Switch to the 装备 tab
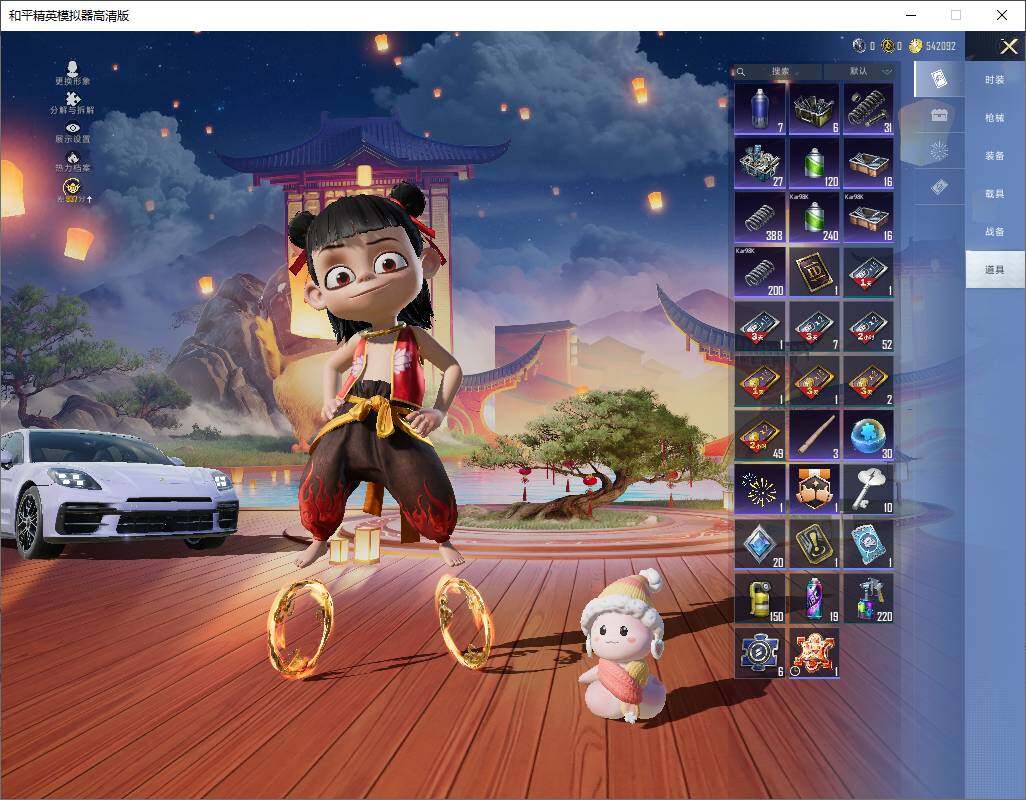 [x=995, y=156]
